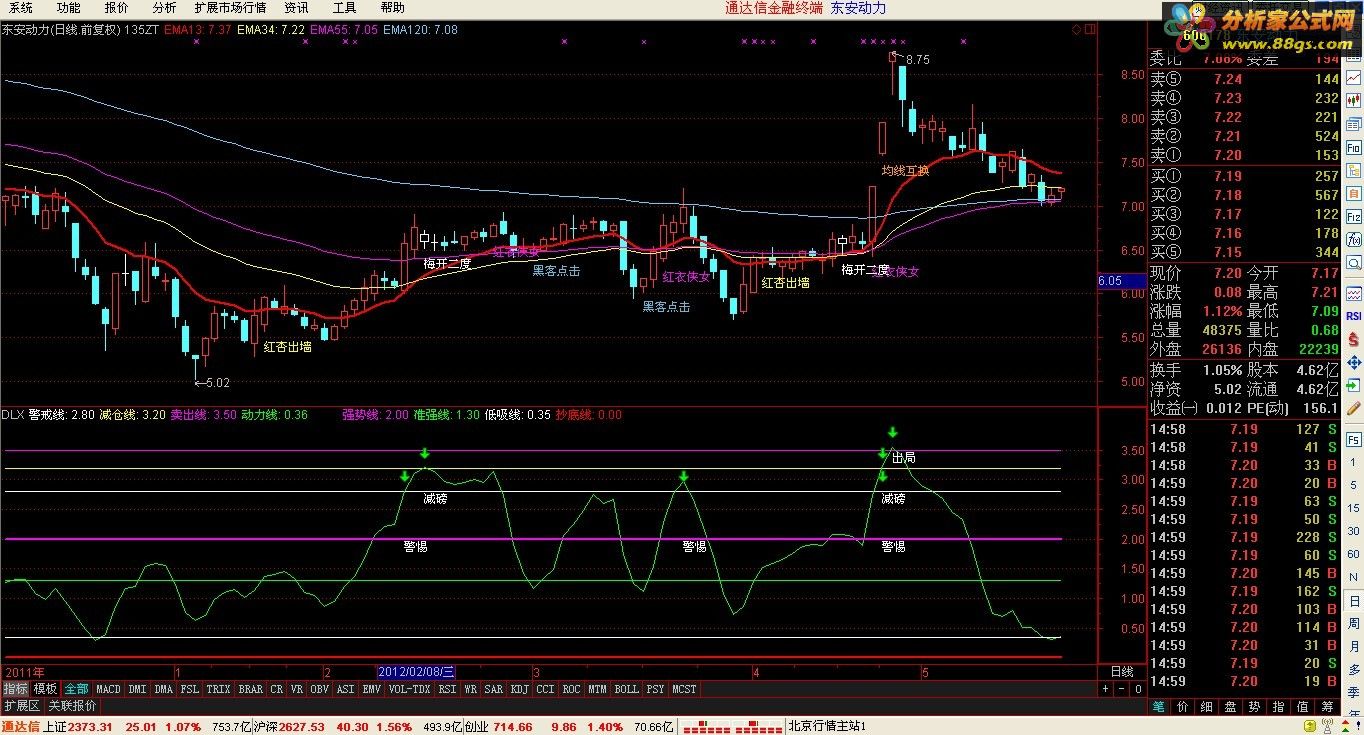
Task: Select the pencil drawing tool icon
Action: click(x=1353, y=408)
